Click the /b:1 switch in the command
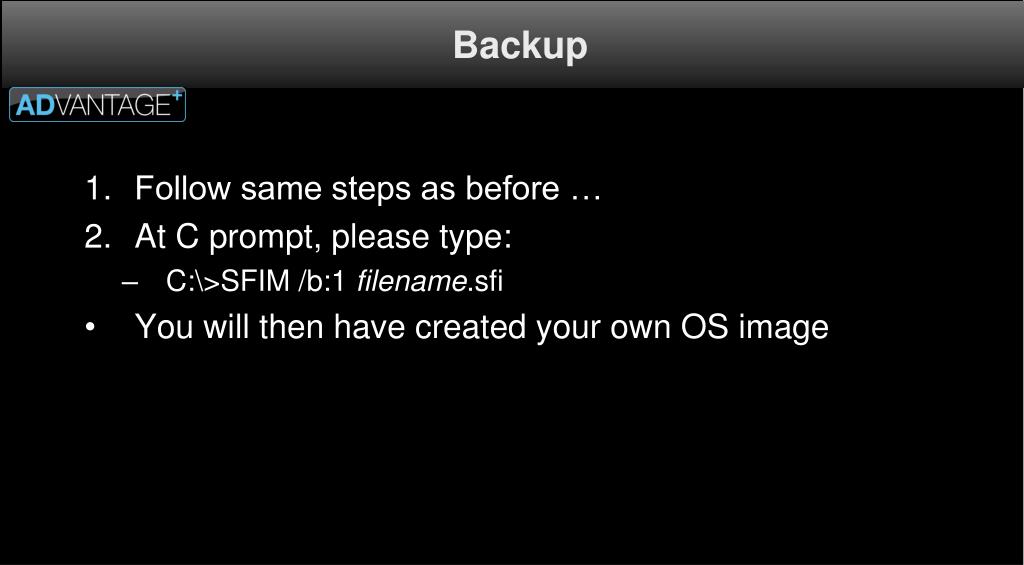This screenshot has width=1024, height=565. (x=321, y=282)
